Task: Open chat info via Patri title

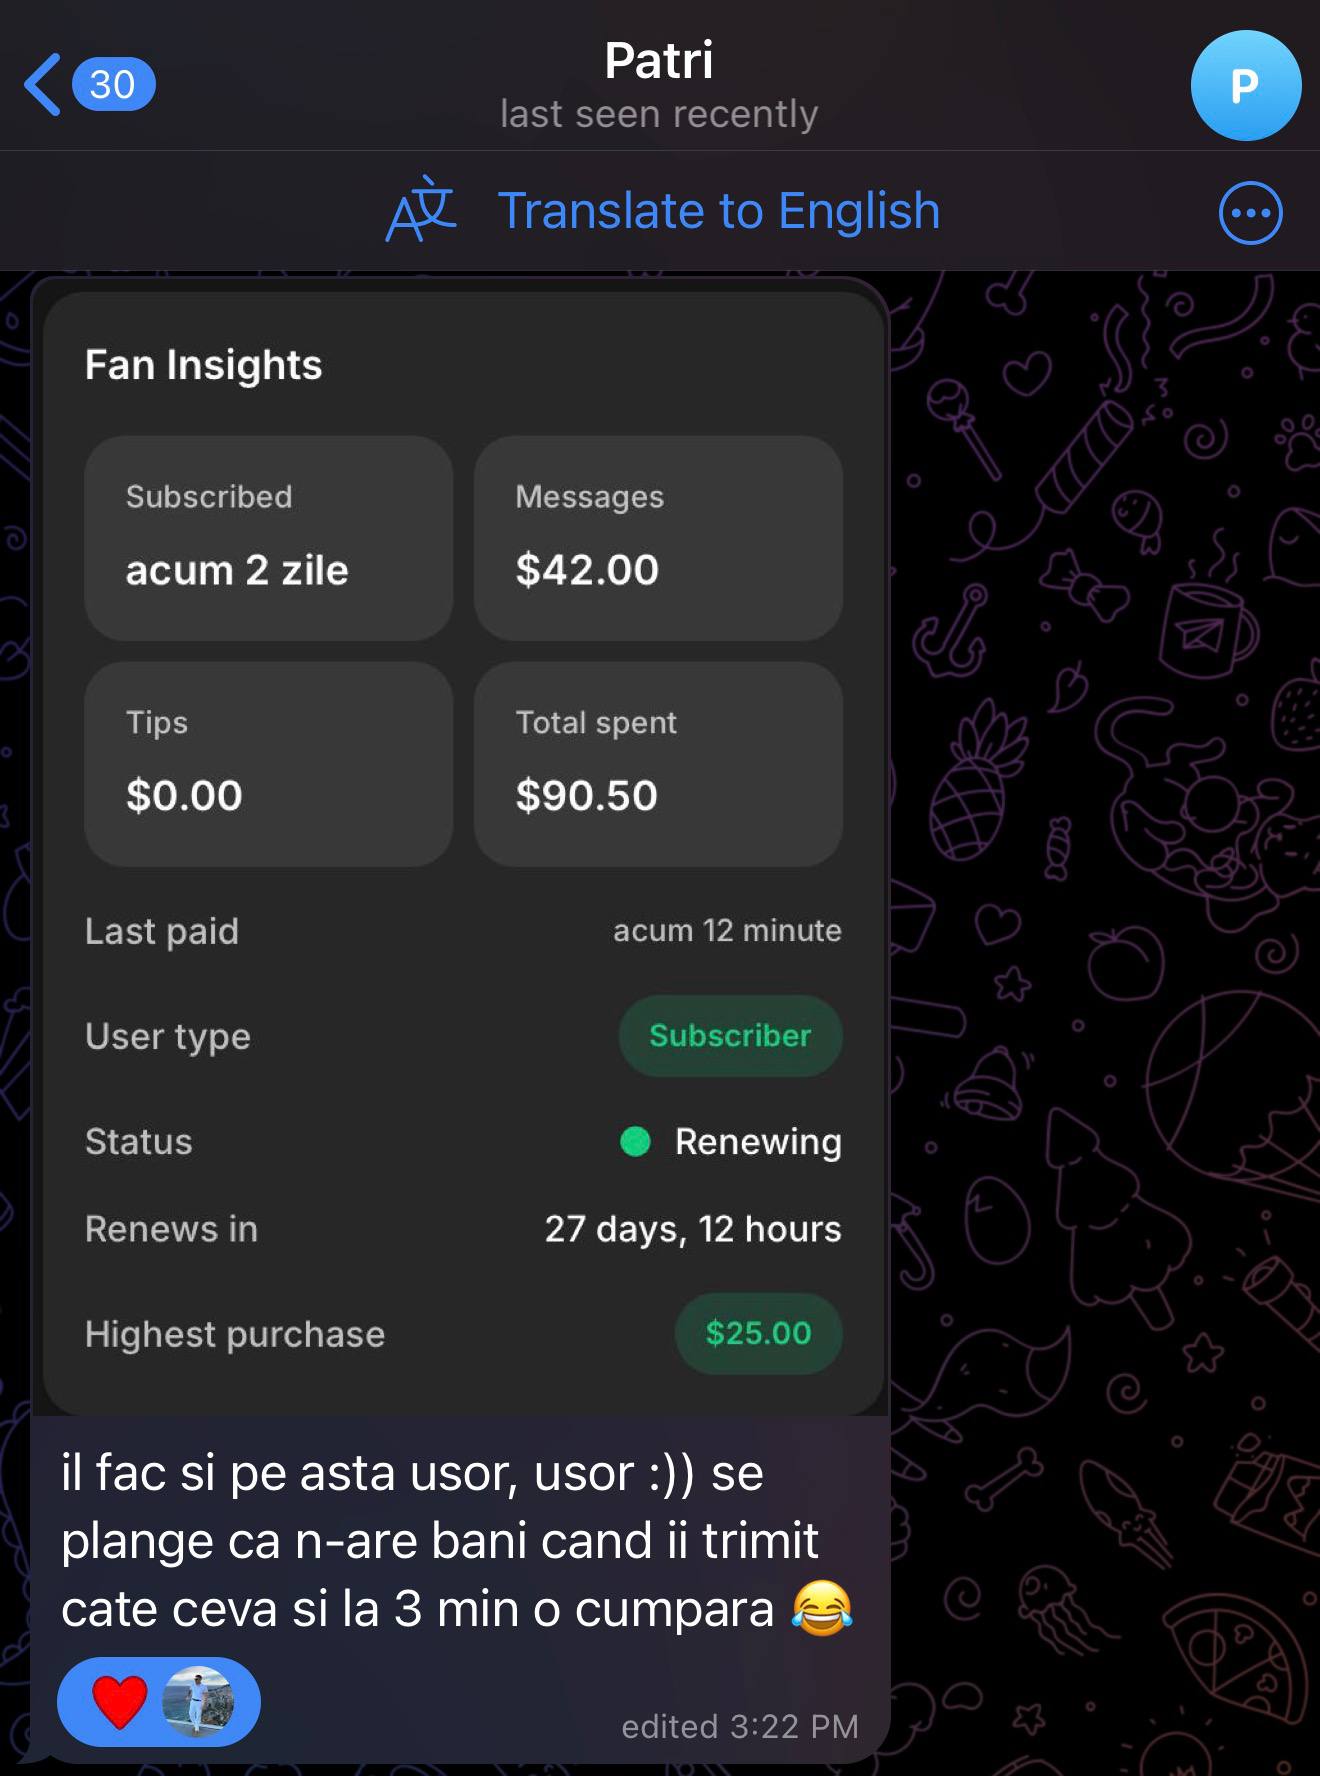Action: coord(659,60)
